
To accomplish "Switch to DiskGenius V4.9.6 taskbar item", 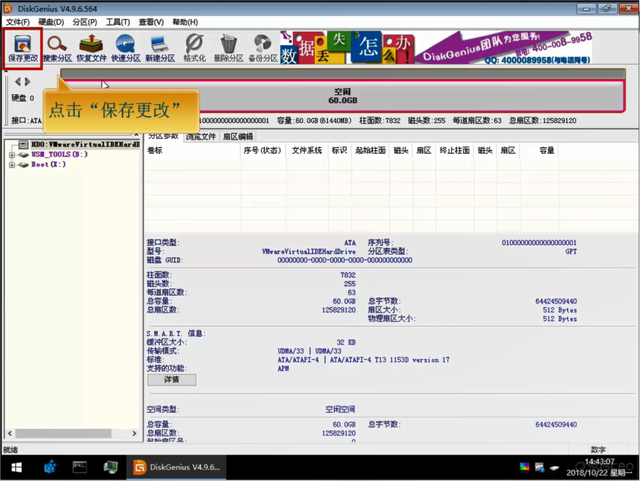I will tap(176, 467).
